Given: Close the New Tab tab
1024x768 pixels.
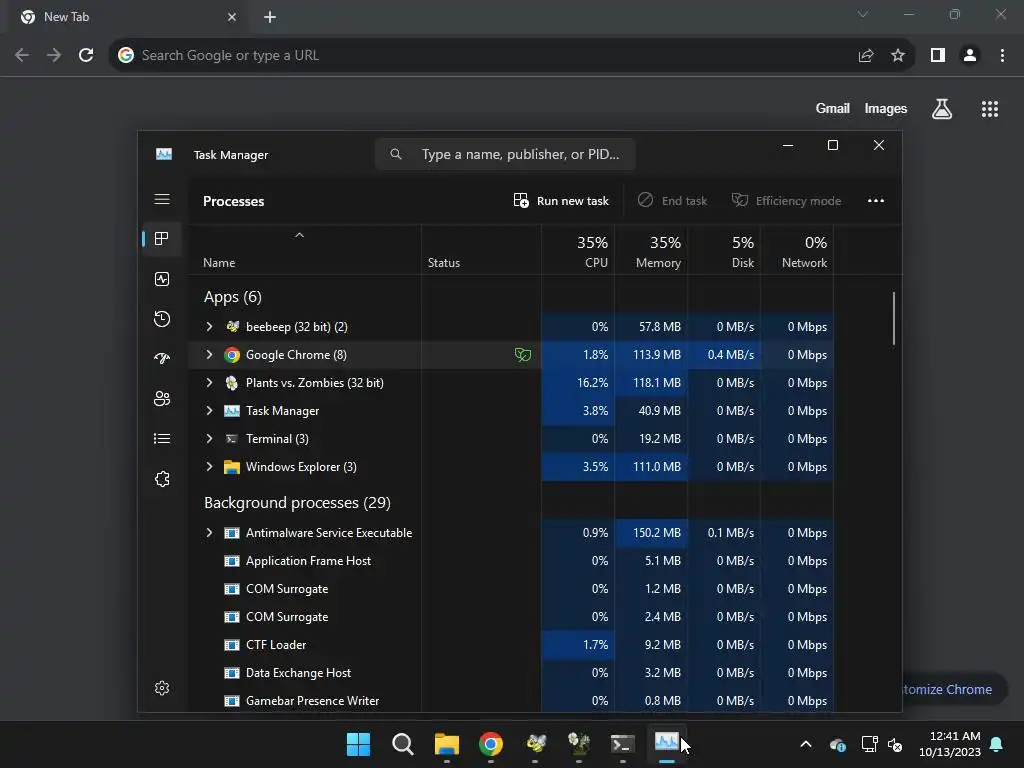Looking at the screenshot, I should 232,17.
